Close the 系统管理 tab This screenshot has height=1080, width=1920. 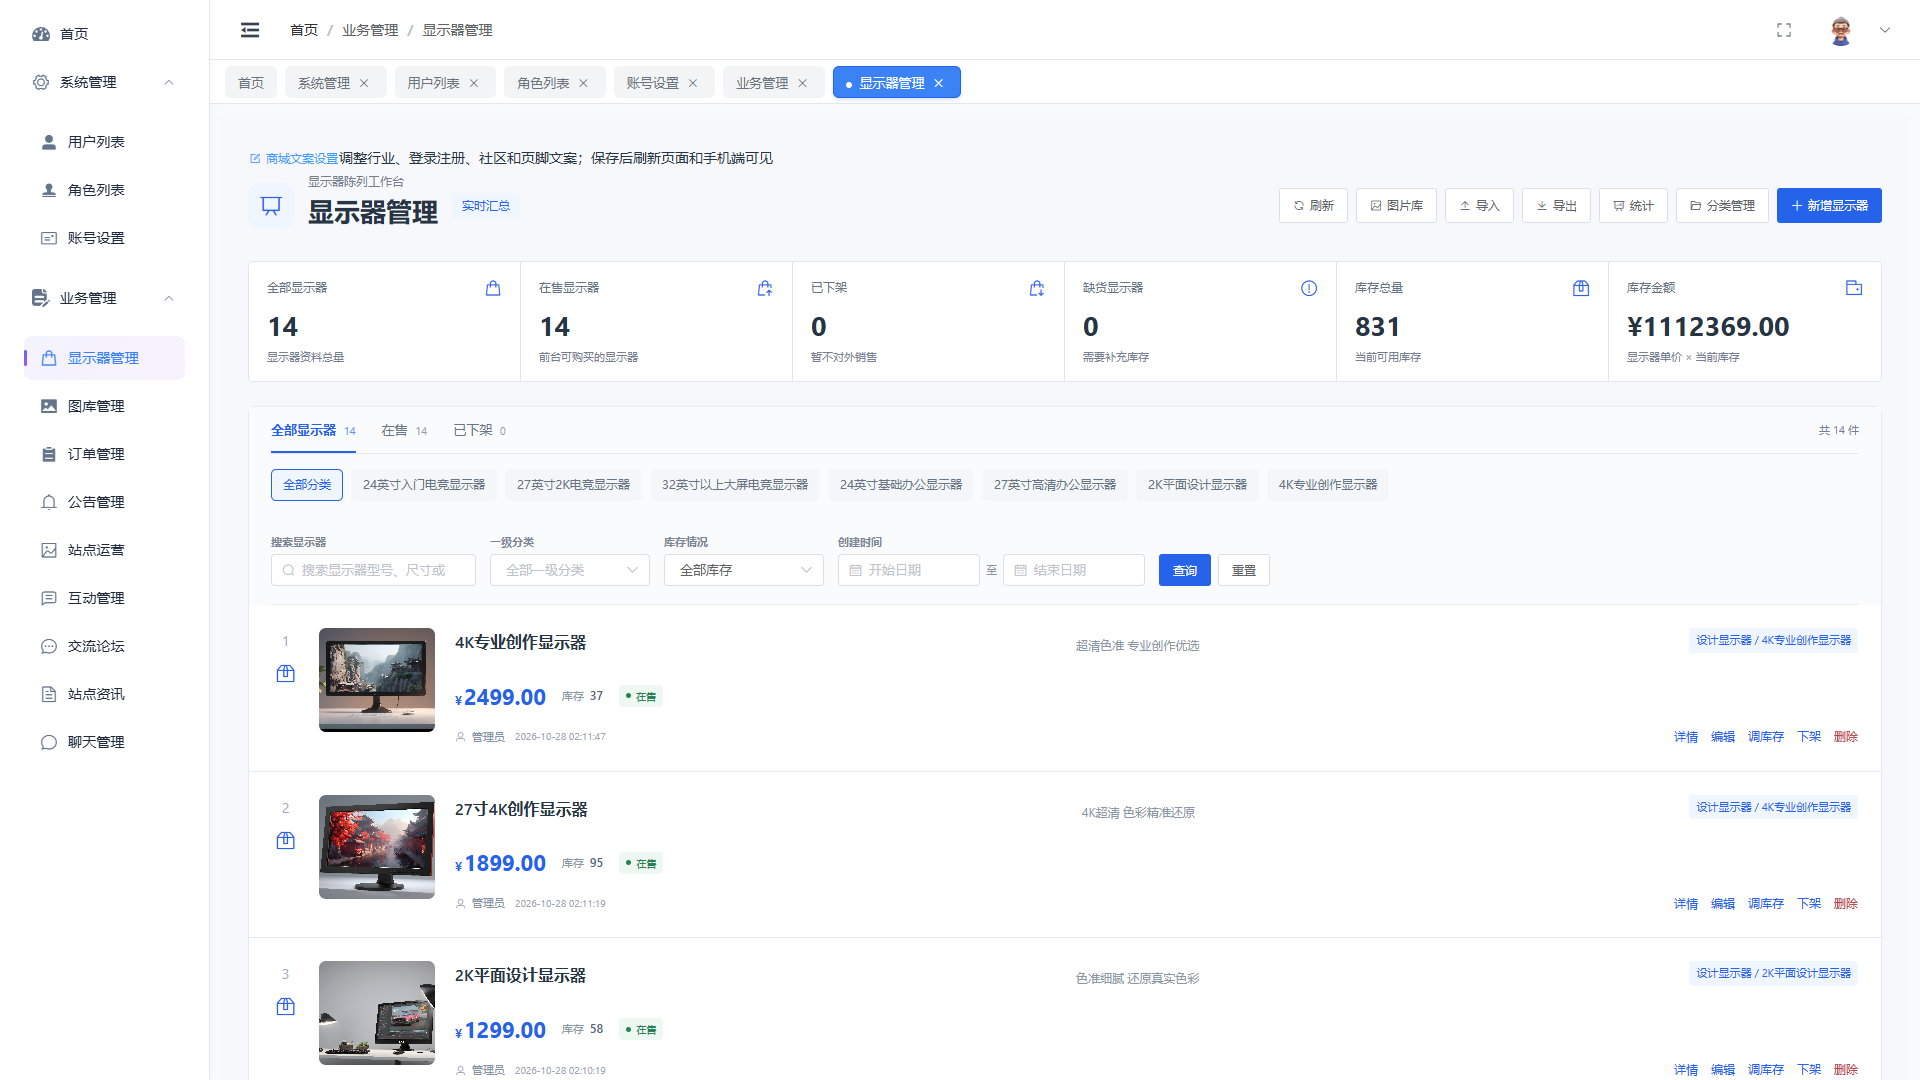[364, 83]
